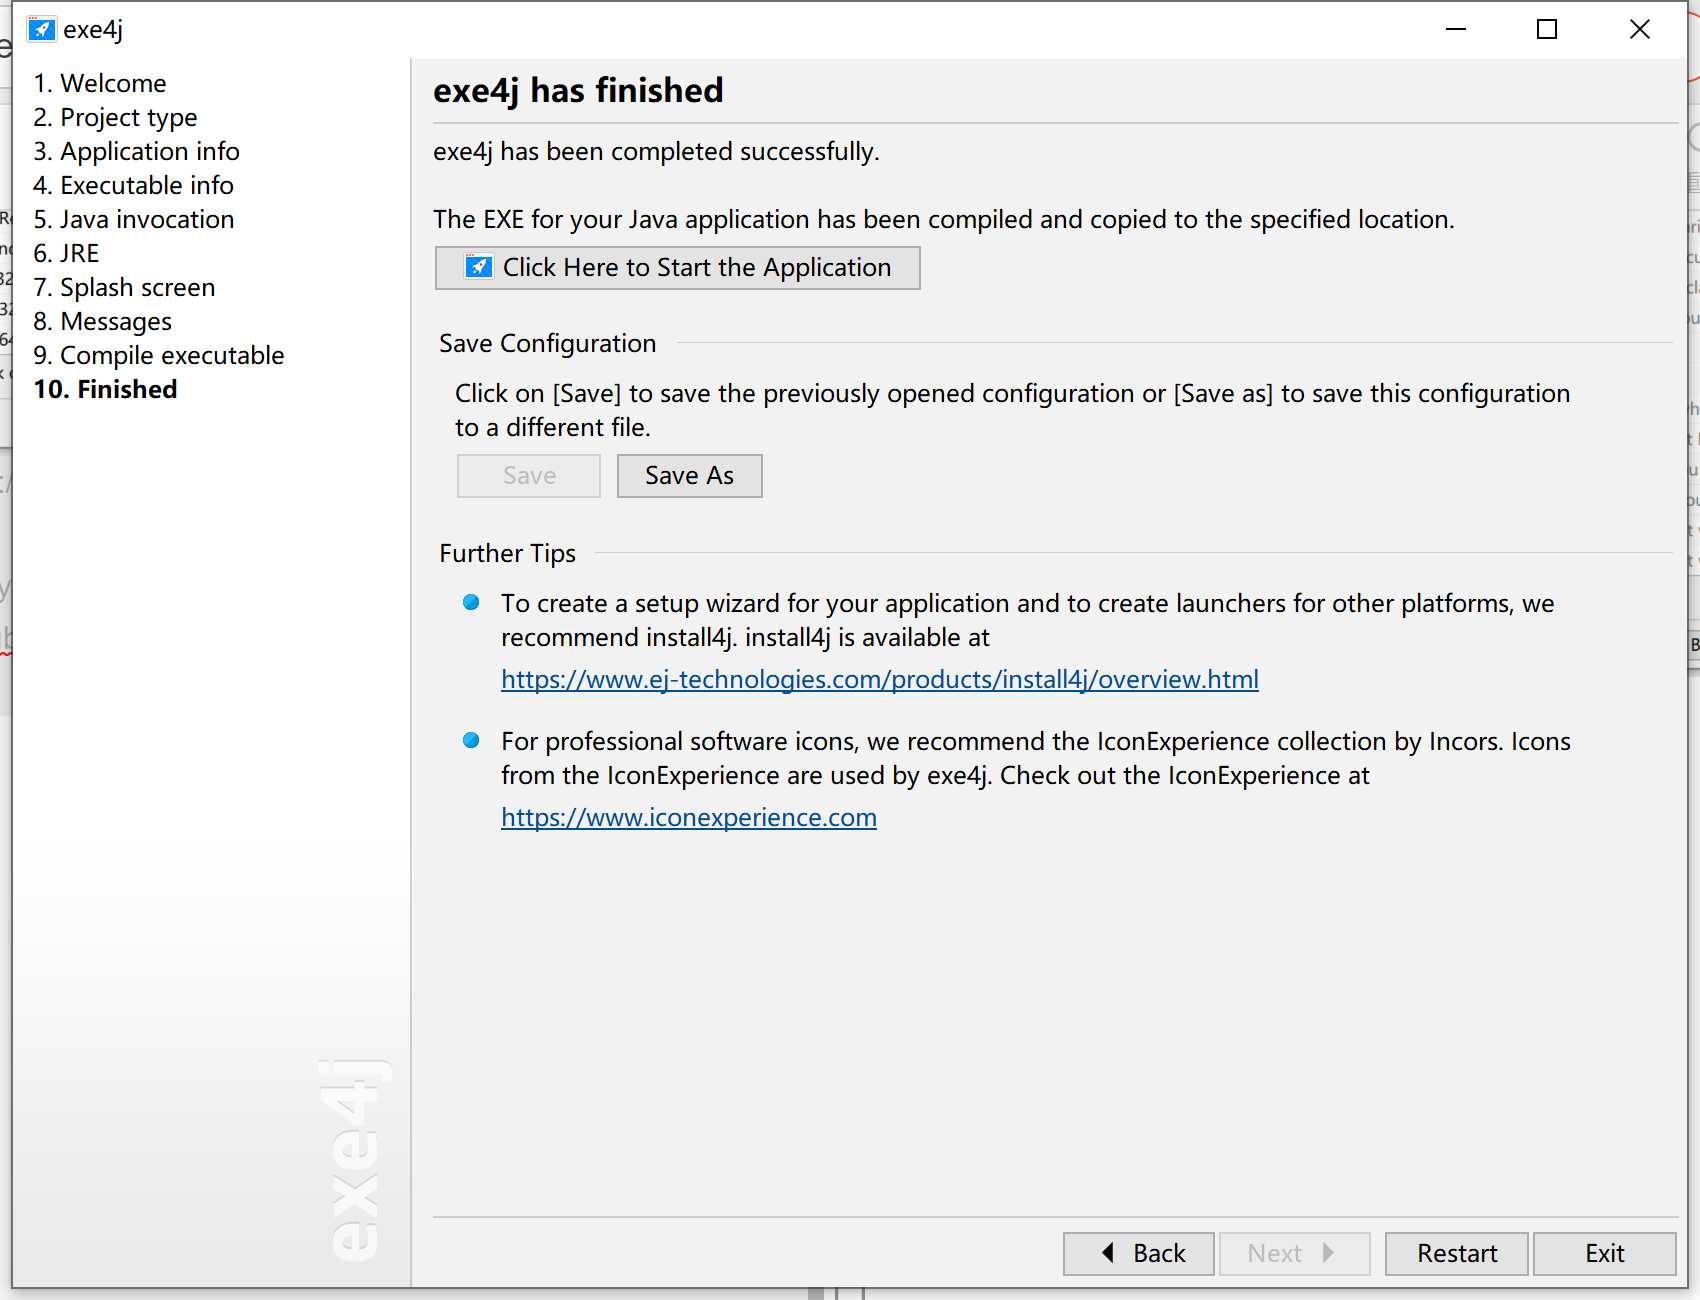Open the install4j overview link

[x=880, y=679]
